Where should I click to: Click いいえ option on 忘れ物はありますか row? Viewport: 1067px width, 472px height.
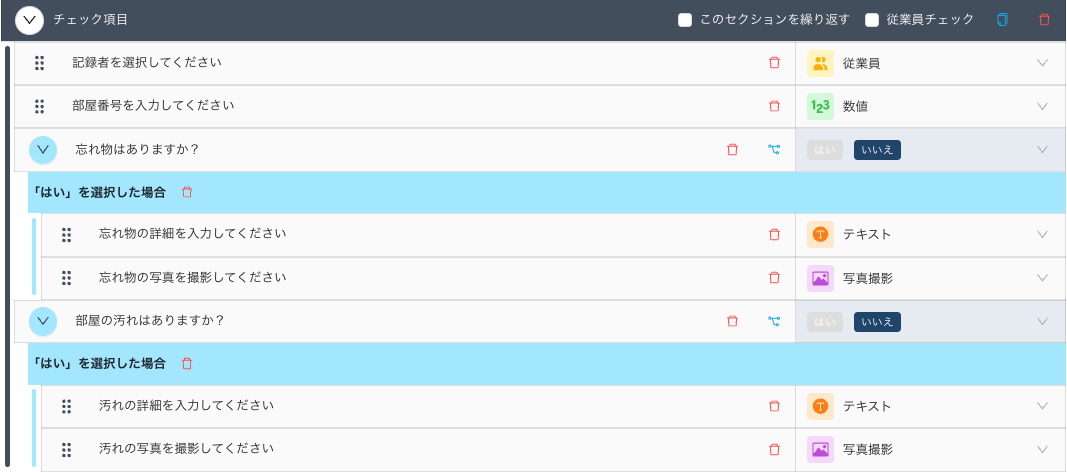877,150
